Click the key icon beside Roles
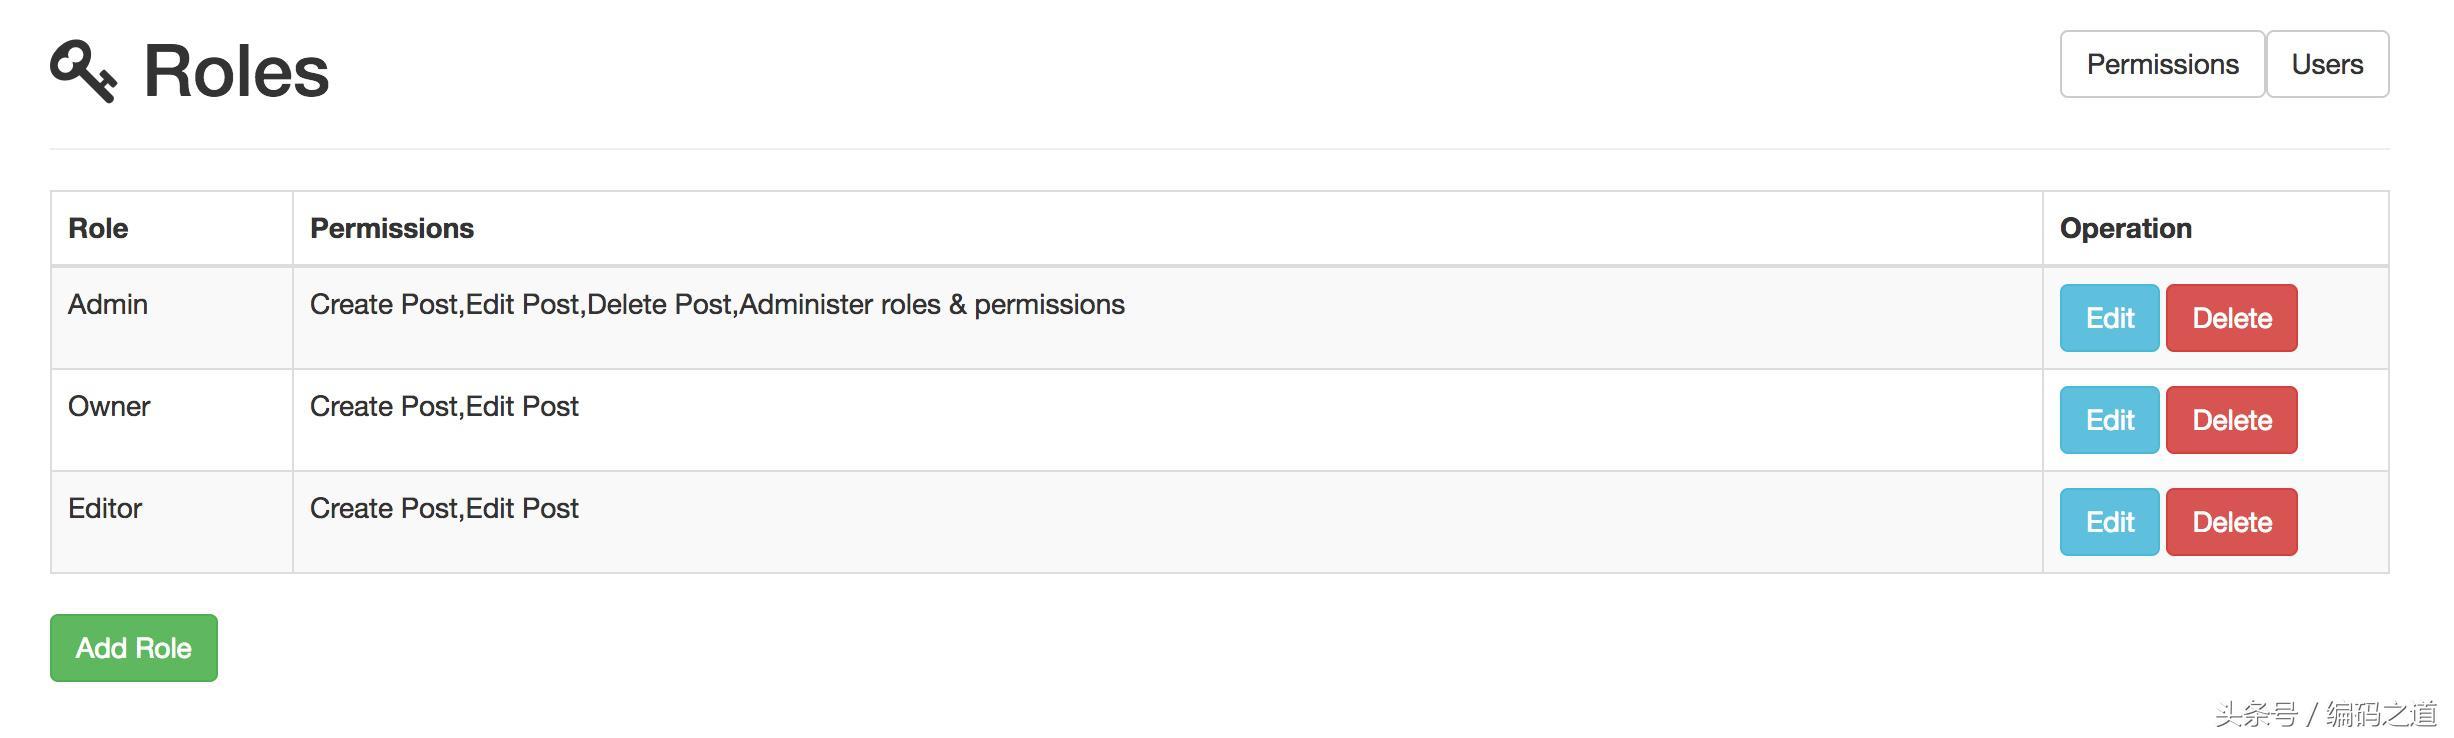2454x738 pixels. [83, 71]
